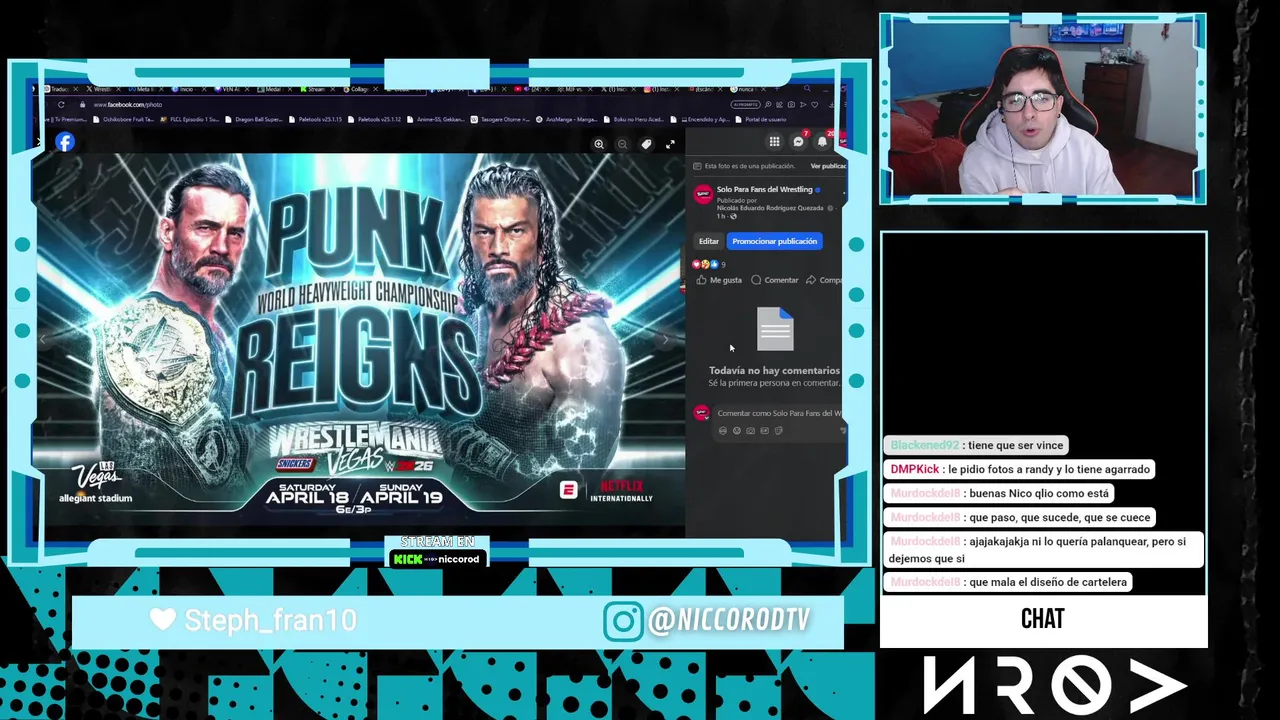Switch to the Collage browser tab
Viewport: 1280px width, 720px height.
[362, 89]
